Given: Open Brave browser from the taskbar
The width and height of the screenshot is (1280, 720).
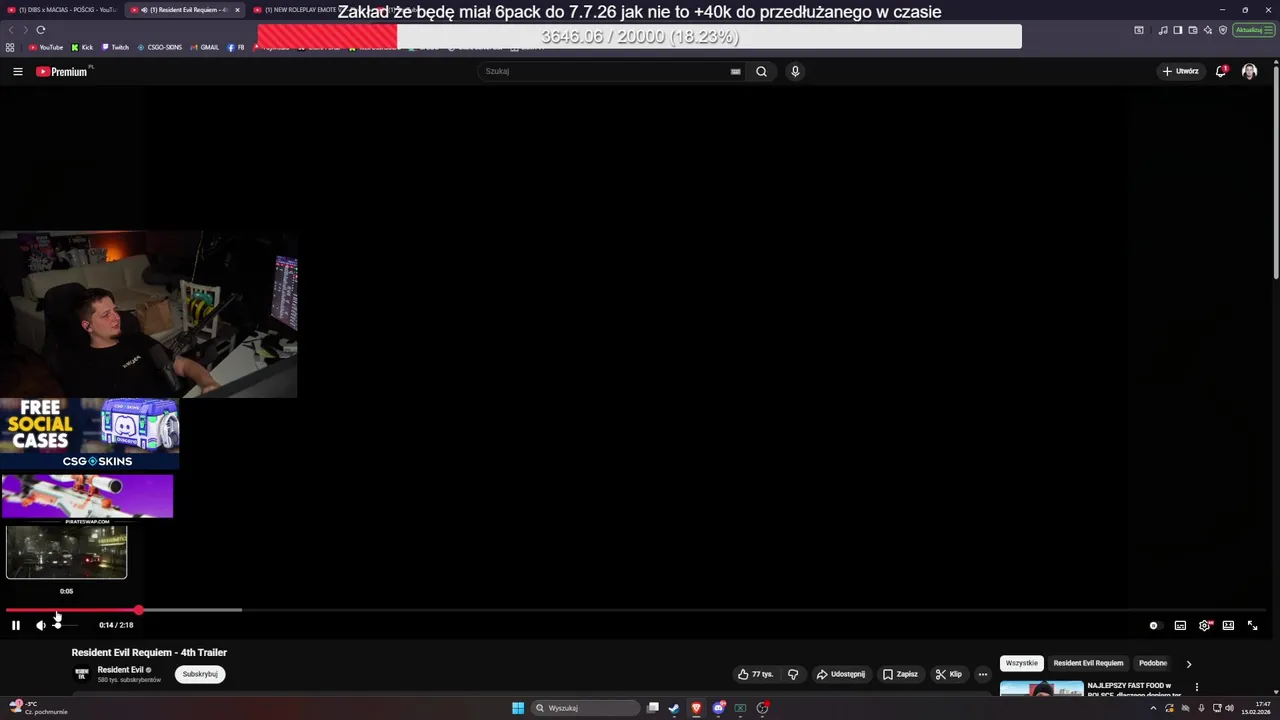Looking at the screenshot, I should (x=696, y=708).
